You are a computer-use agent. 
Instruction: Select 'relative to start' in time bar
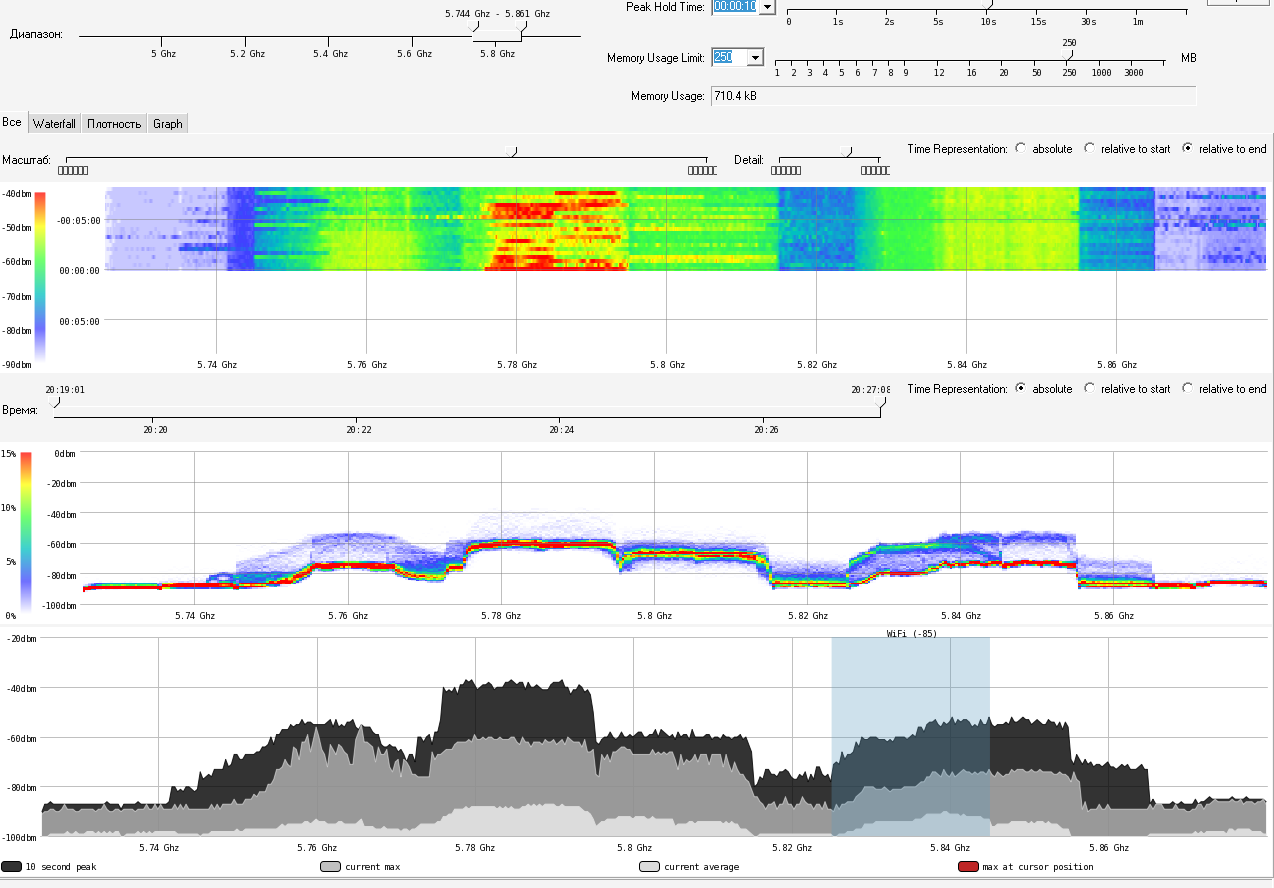tap(1089, 388)
